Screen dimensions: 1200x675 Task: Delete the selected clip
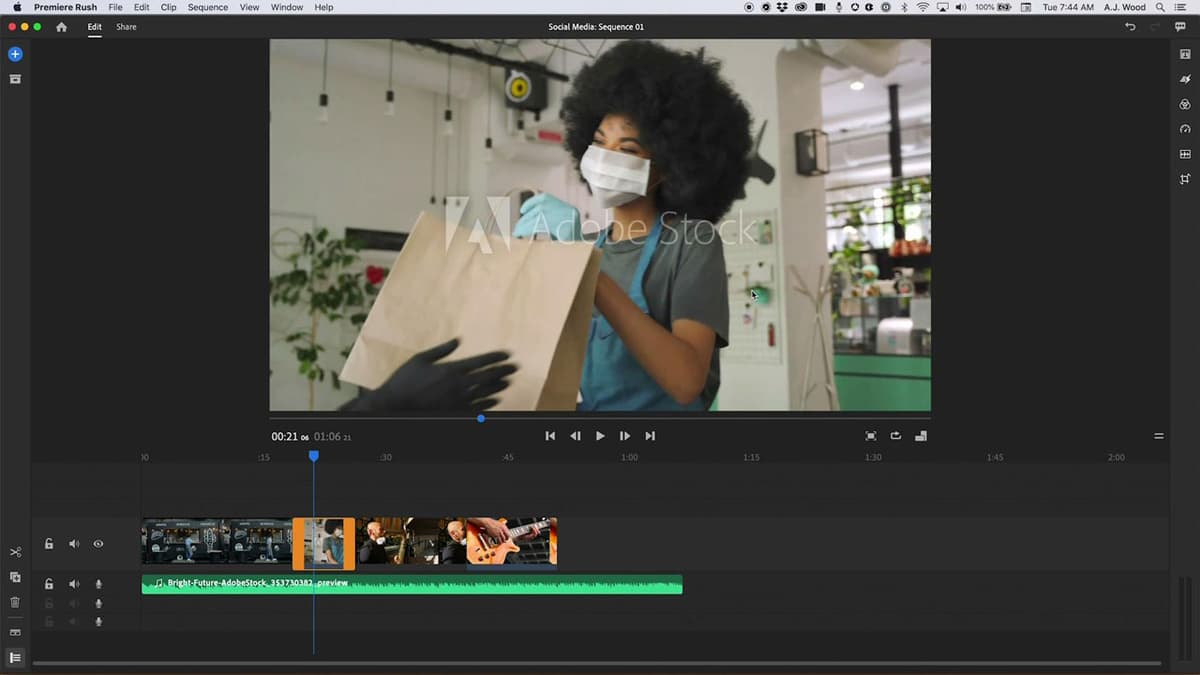pyautogui.click(x=15, y=603)
